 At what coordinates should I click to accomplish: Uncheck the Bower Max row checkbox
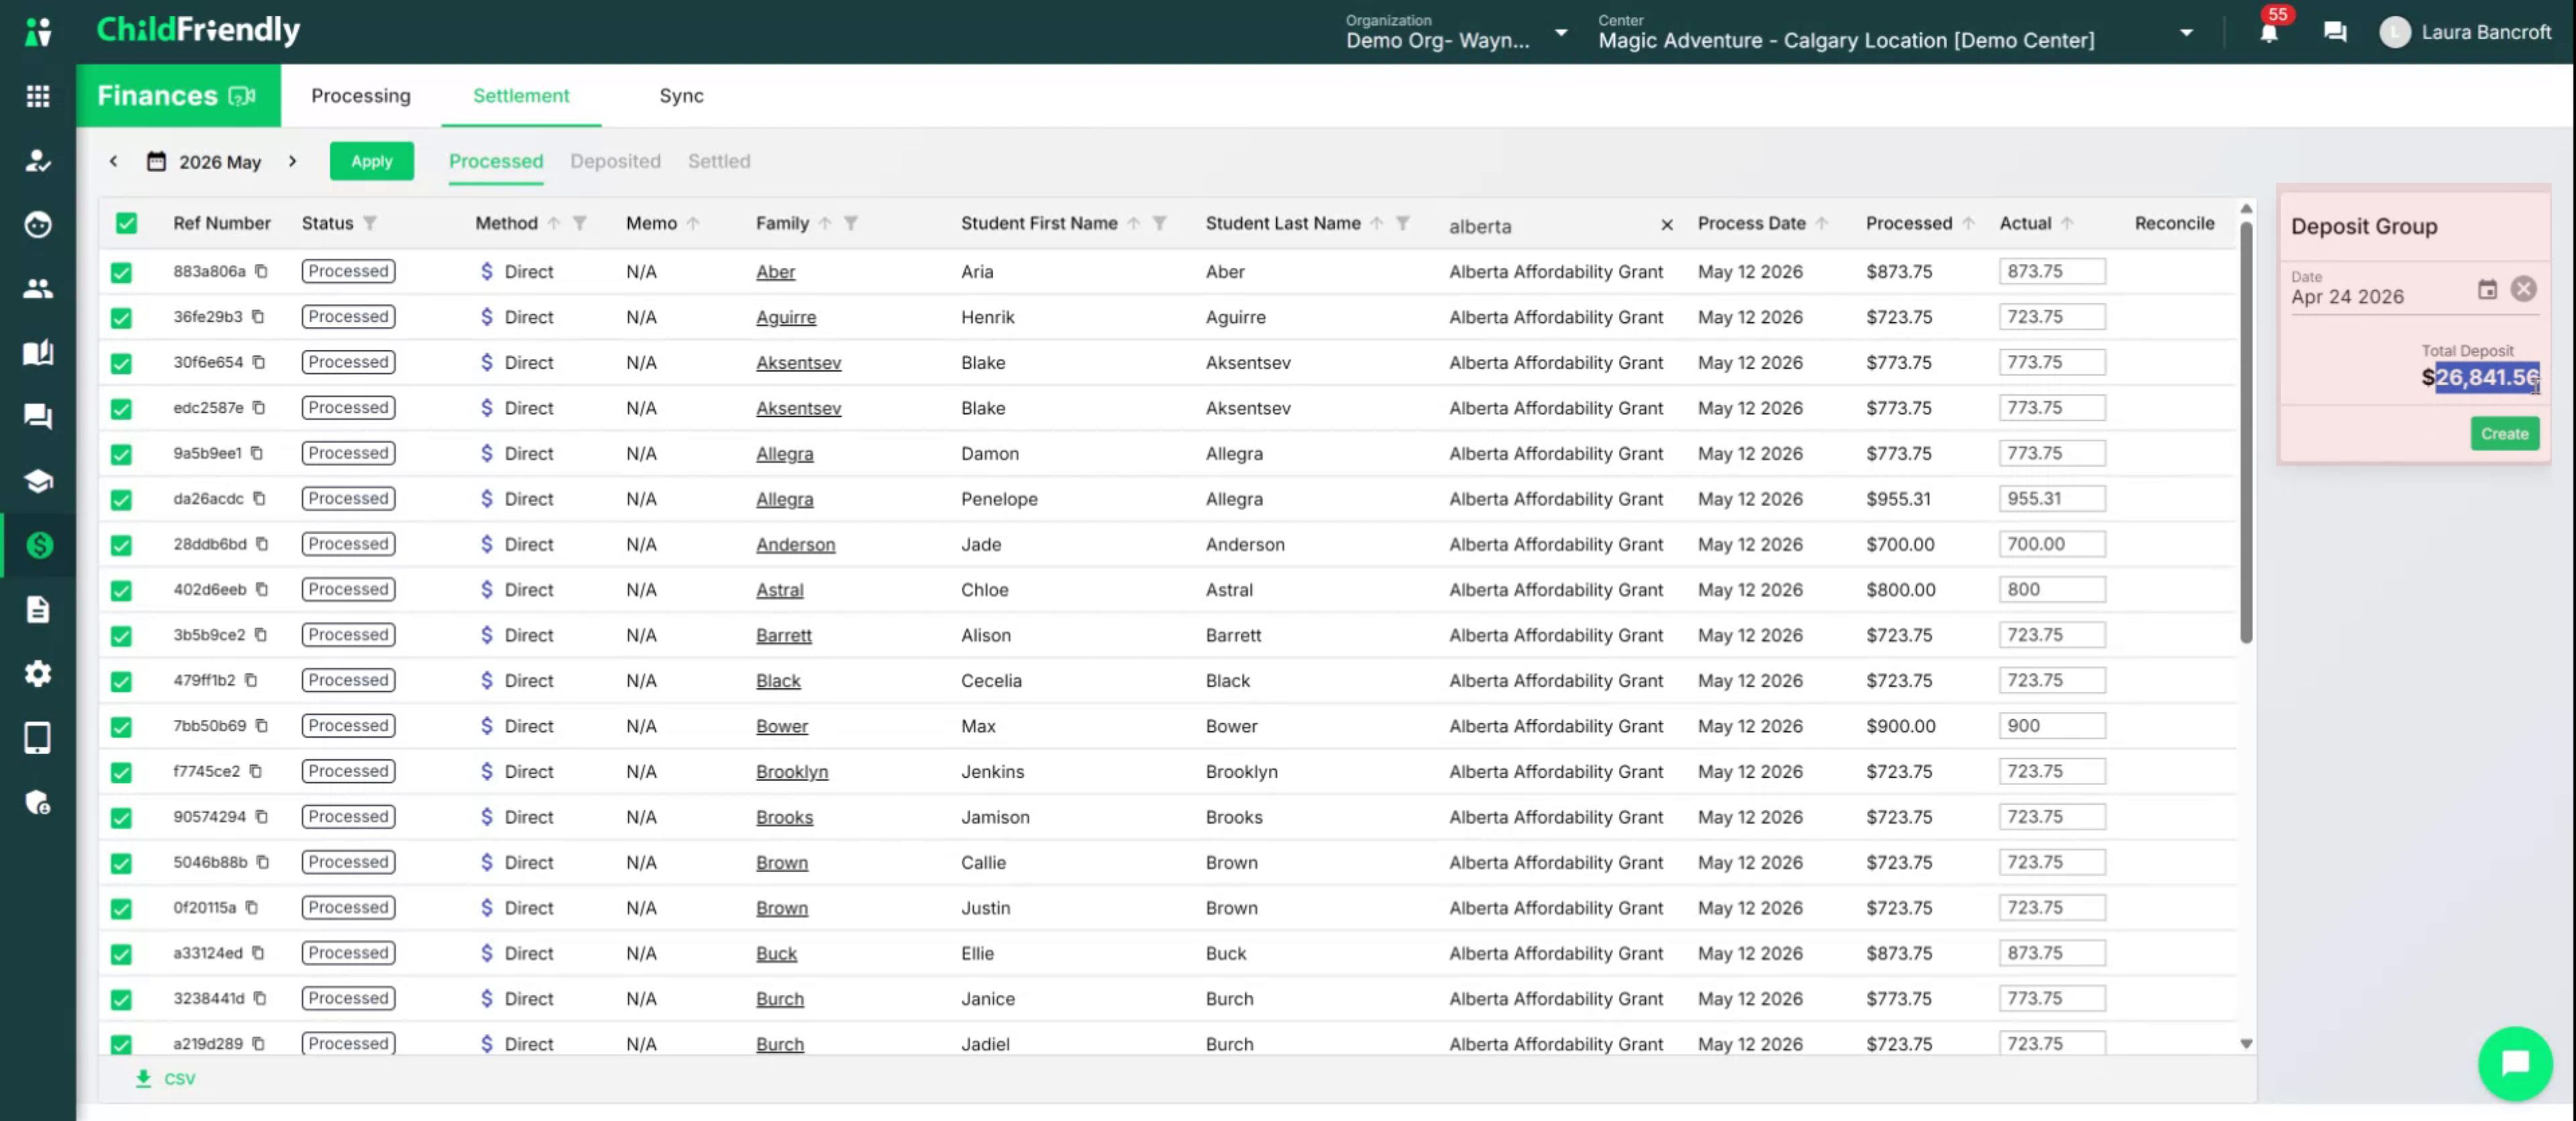(121, 727)
